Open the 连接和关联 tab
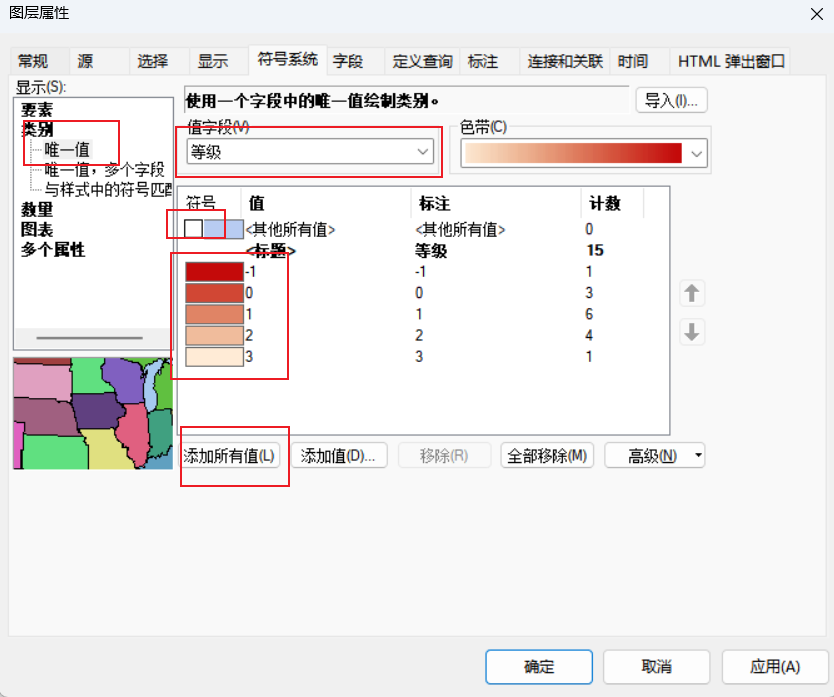This screenshot has height=697, width=834. click(565, 61)
